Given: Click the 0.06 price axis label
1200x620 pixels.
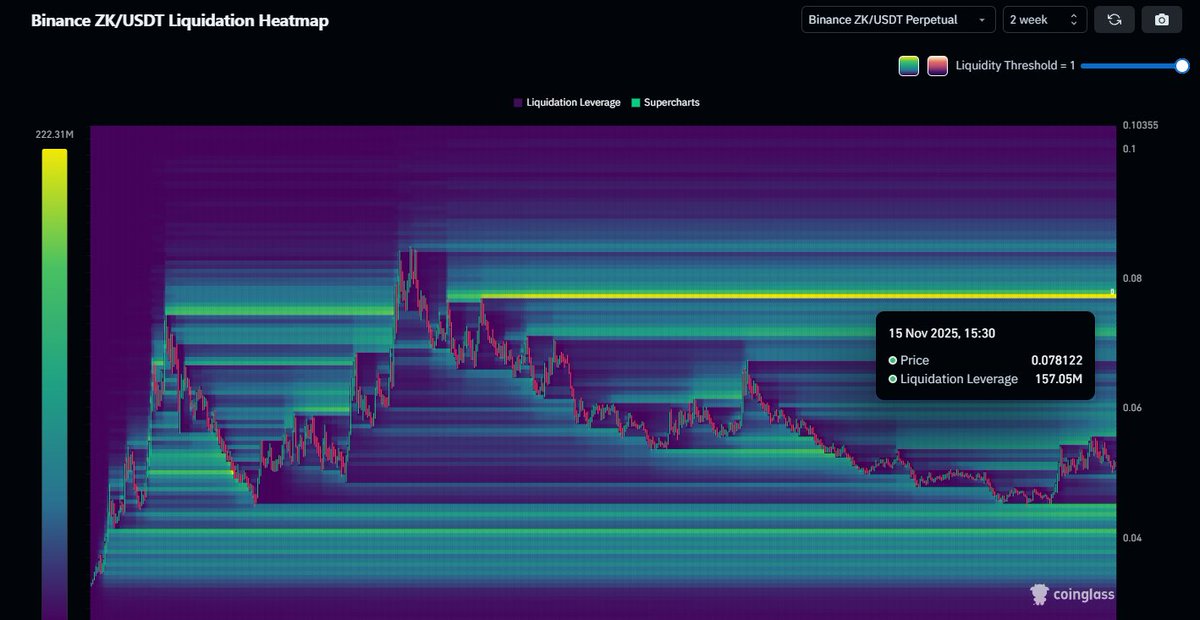Looking at the screenshot, I should click(x=1131, y=408).
